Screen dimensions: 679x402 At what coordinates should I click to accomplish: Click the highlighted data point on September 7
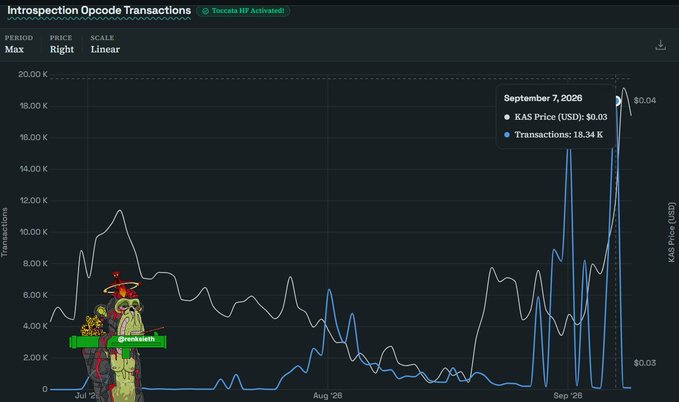(617, 101)
